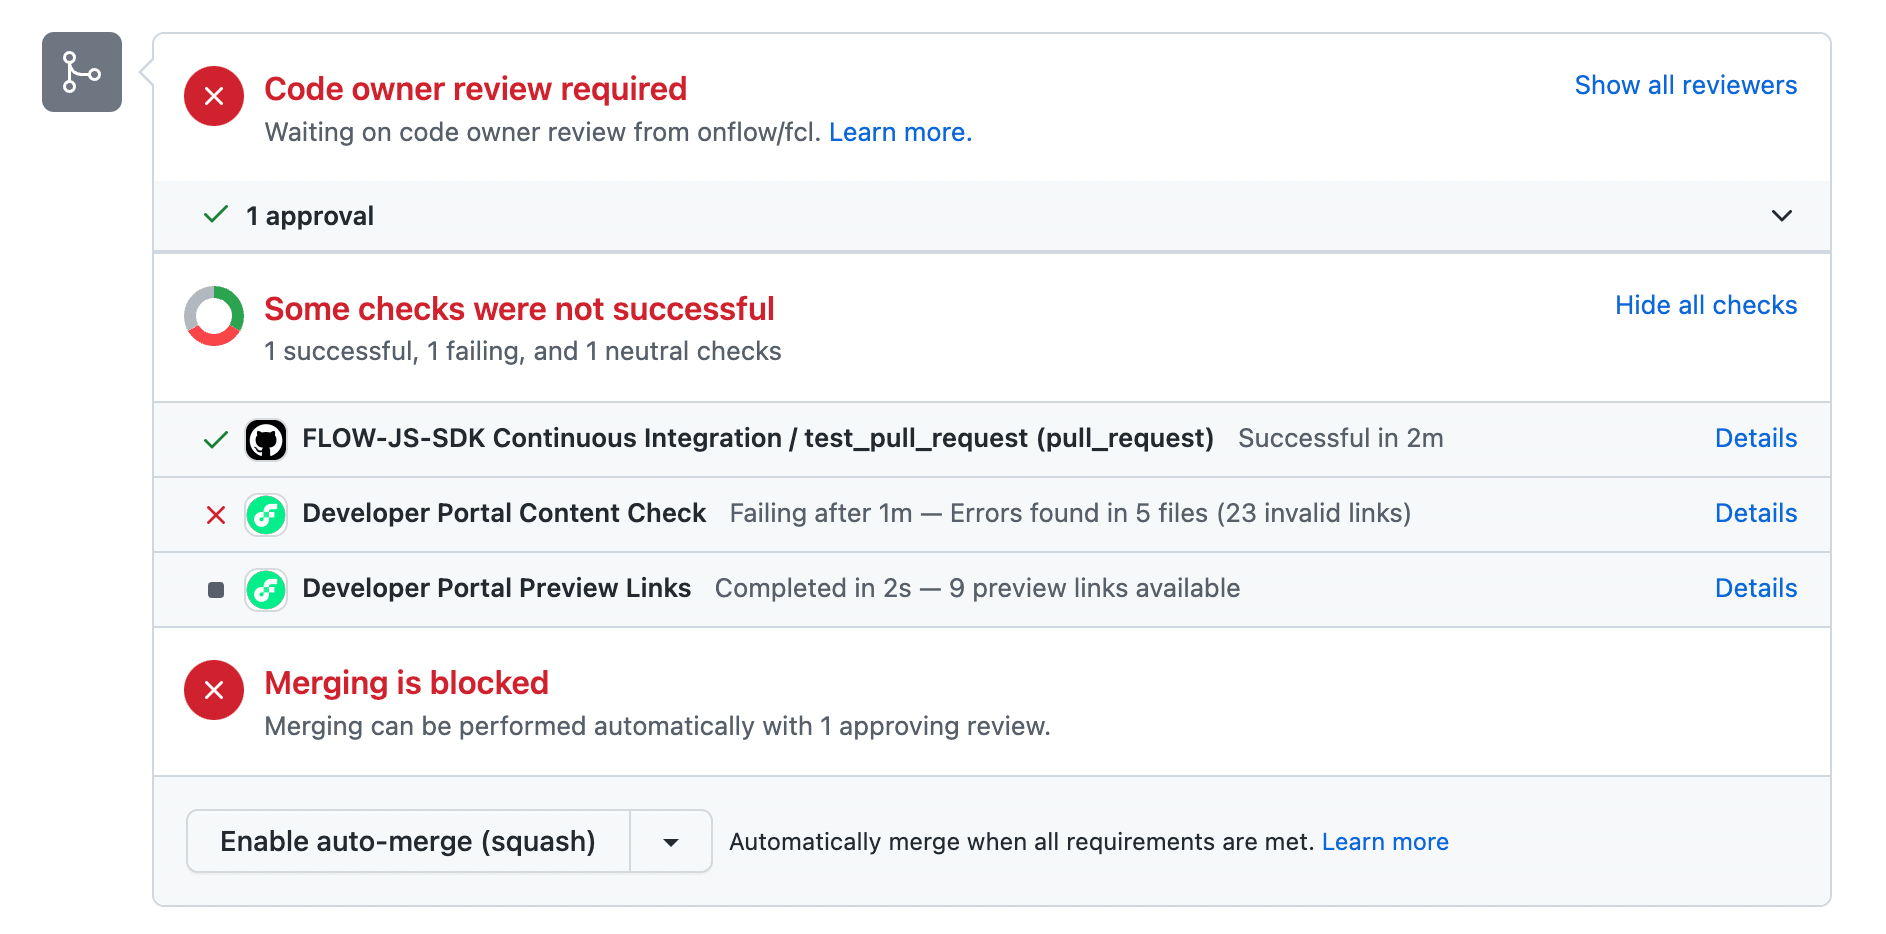Click the failing red X beside Developer Portal Content Check

click(215, 514)
